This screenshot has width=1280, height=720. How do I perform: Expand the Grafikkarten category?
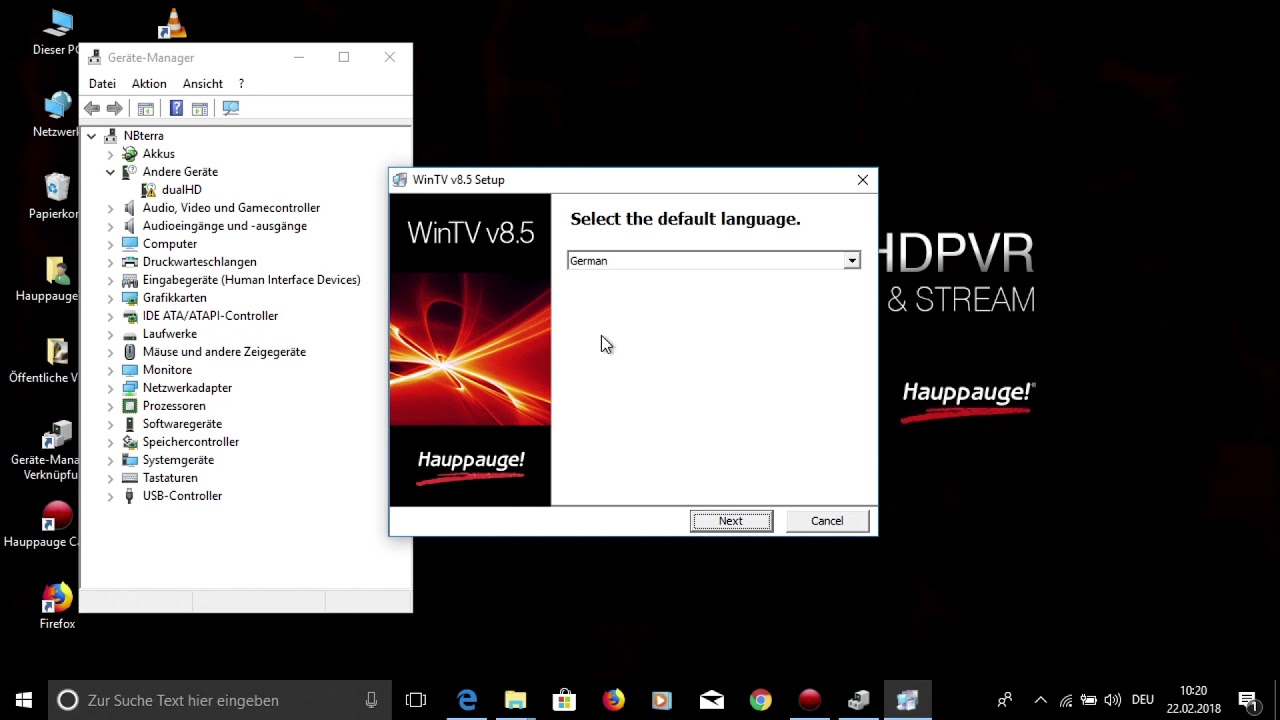[x=111, y=298]
